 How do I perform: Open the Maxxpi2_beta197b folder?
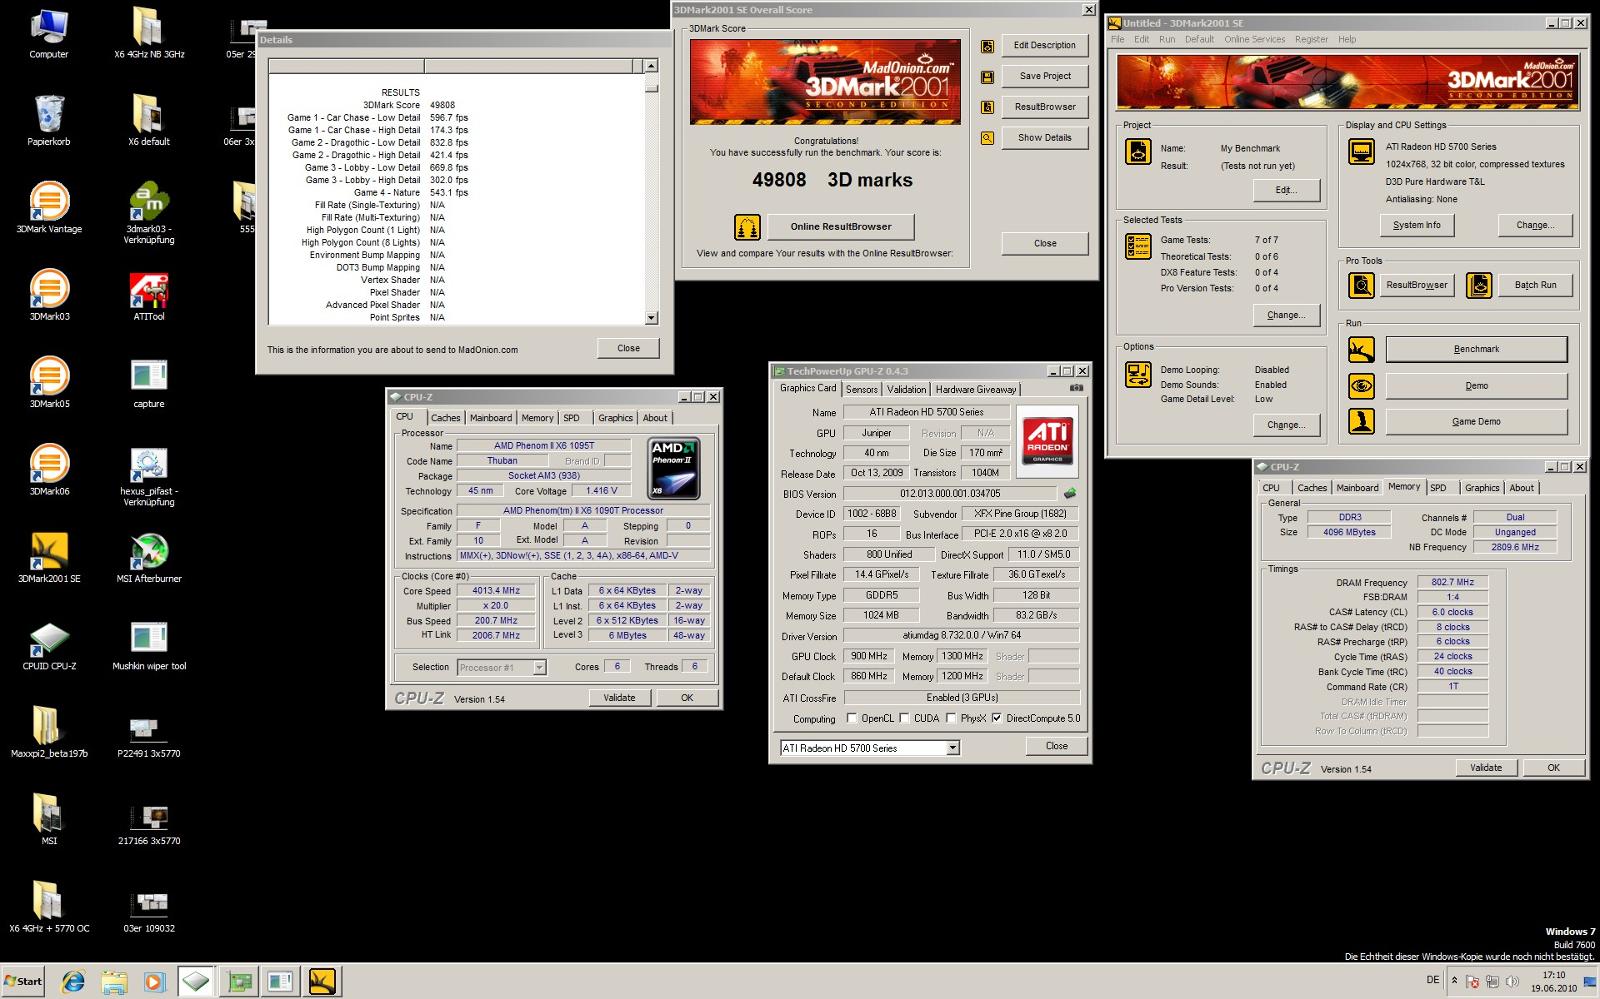(49, 731)
